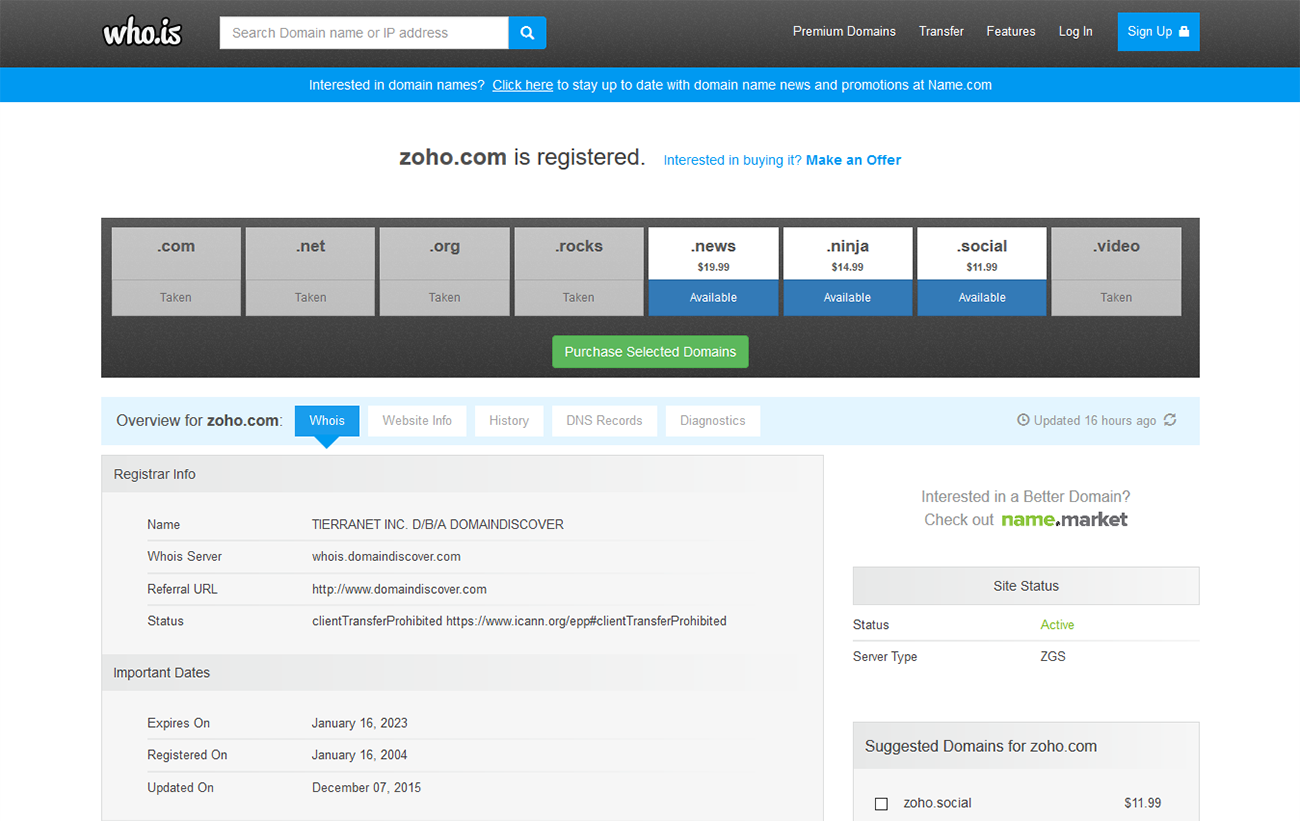Click the $11.99 price for zoho.social suggestion
Screen dimensions: 1300x821
click(1142, 803)
